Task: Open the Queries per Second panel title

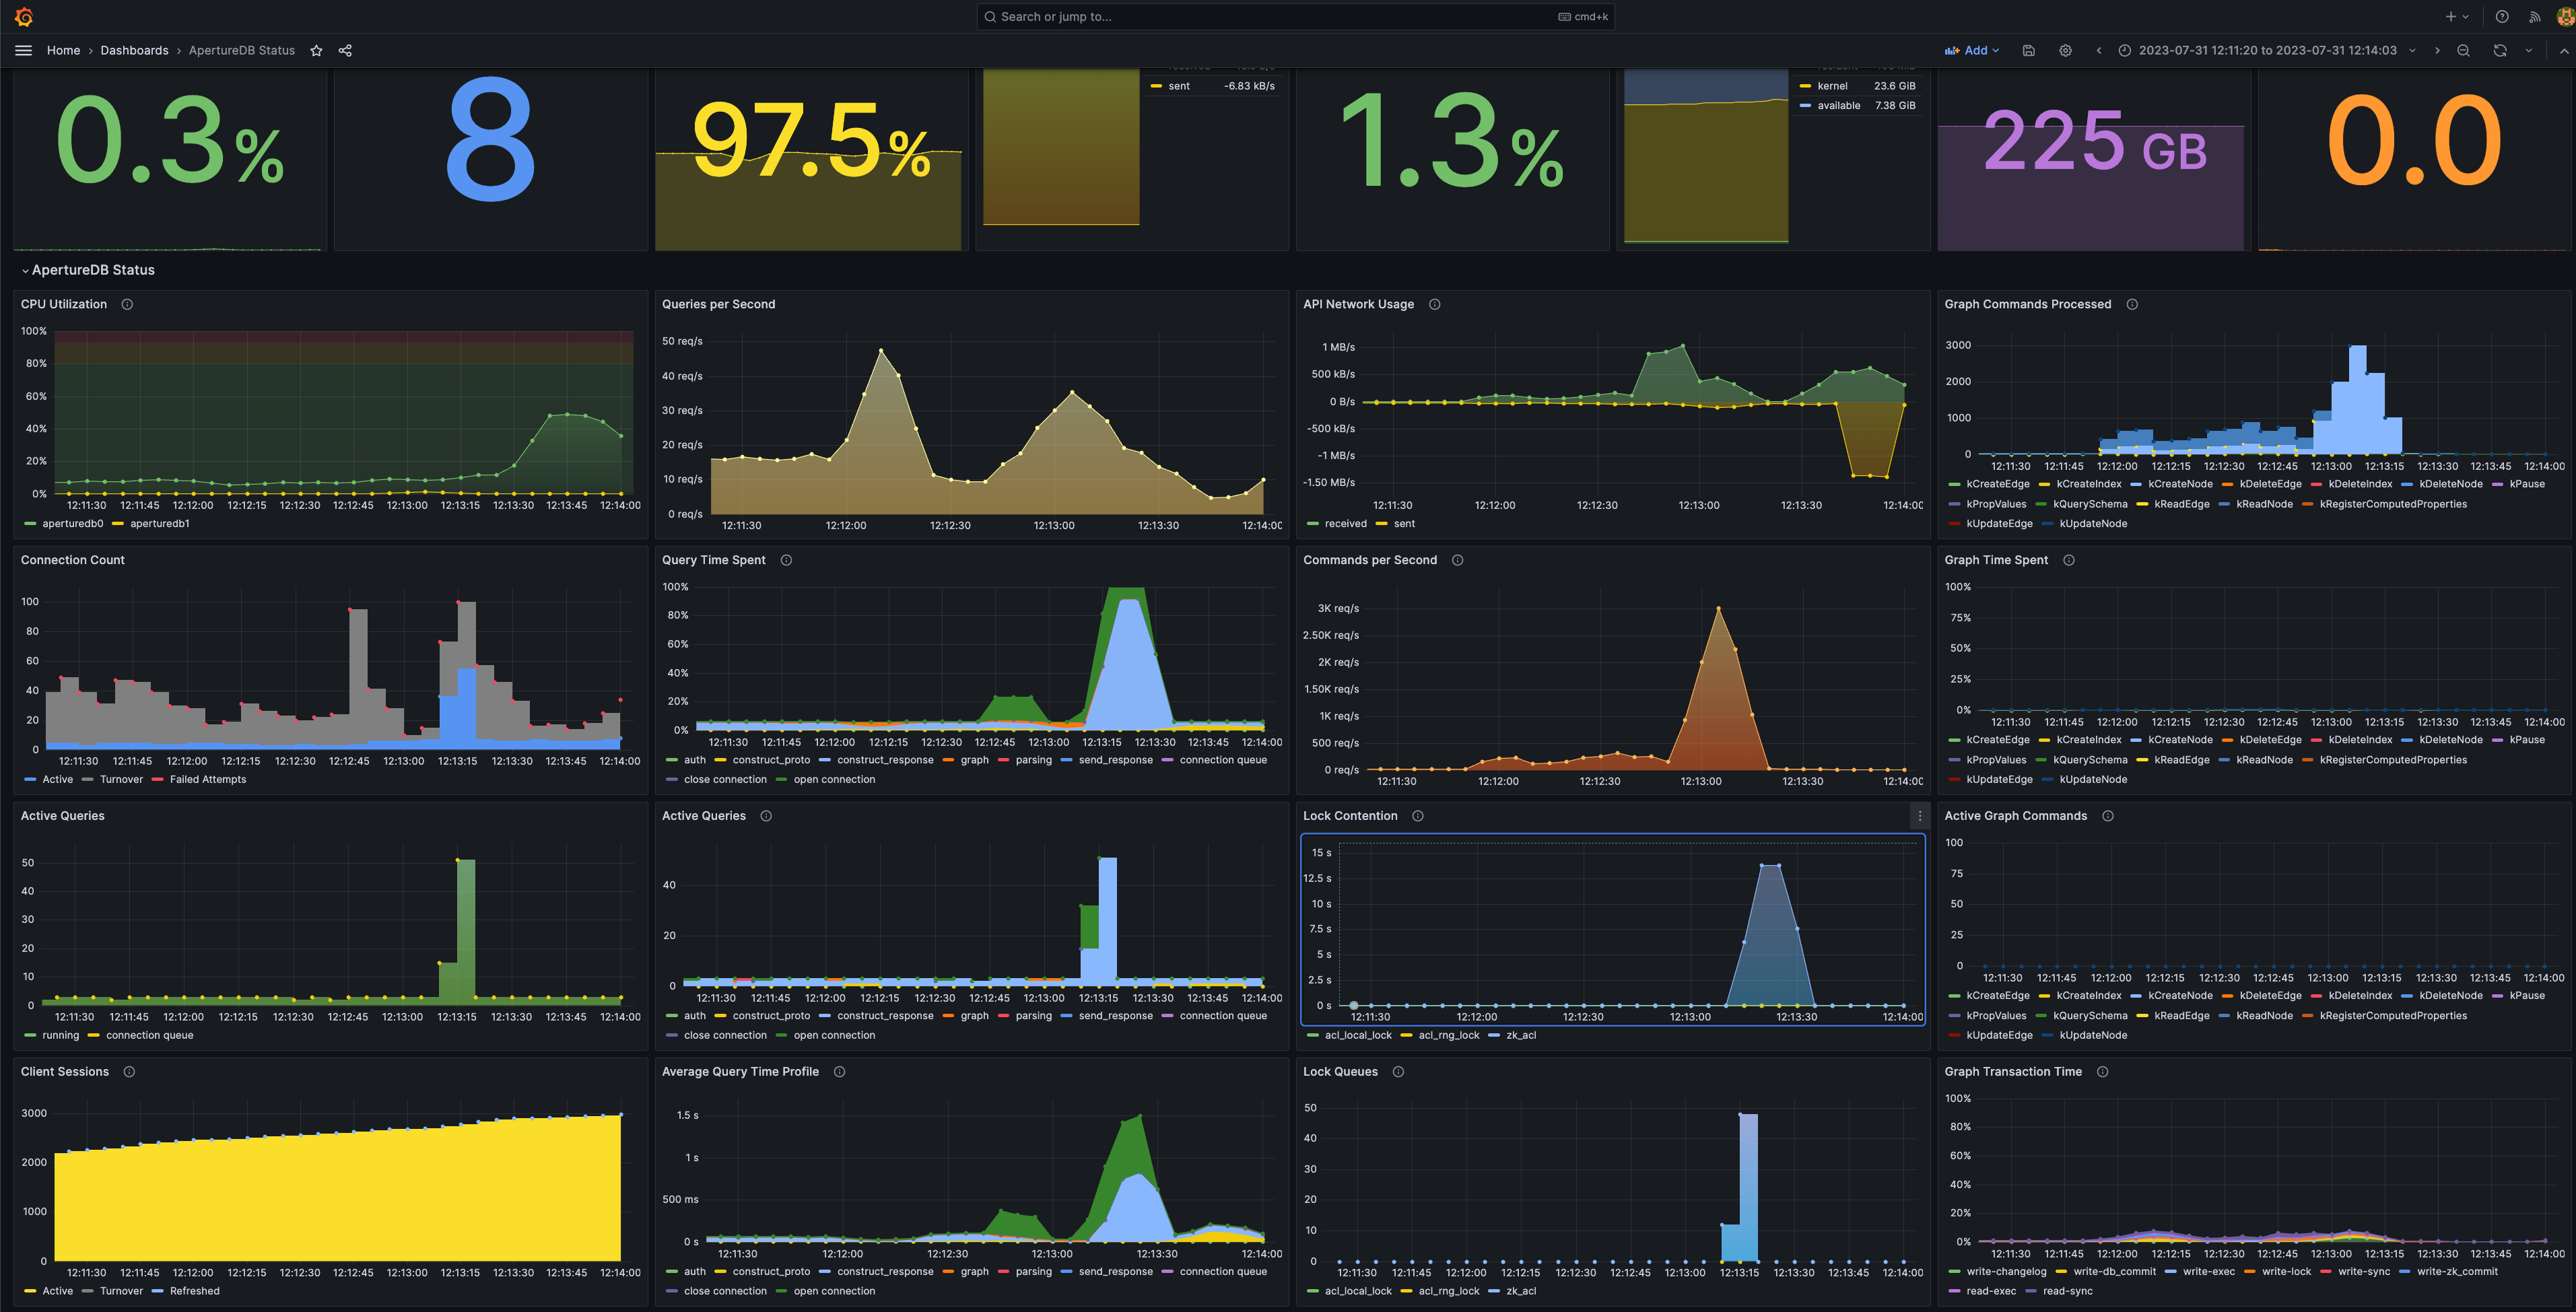Action: point(718,304)
